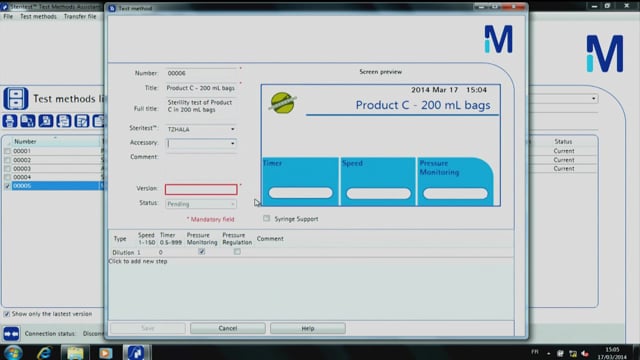The image size is (640, 360).
Task: Click the preview magnifier toolbar icon
Action: 46,121
